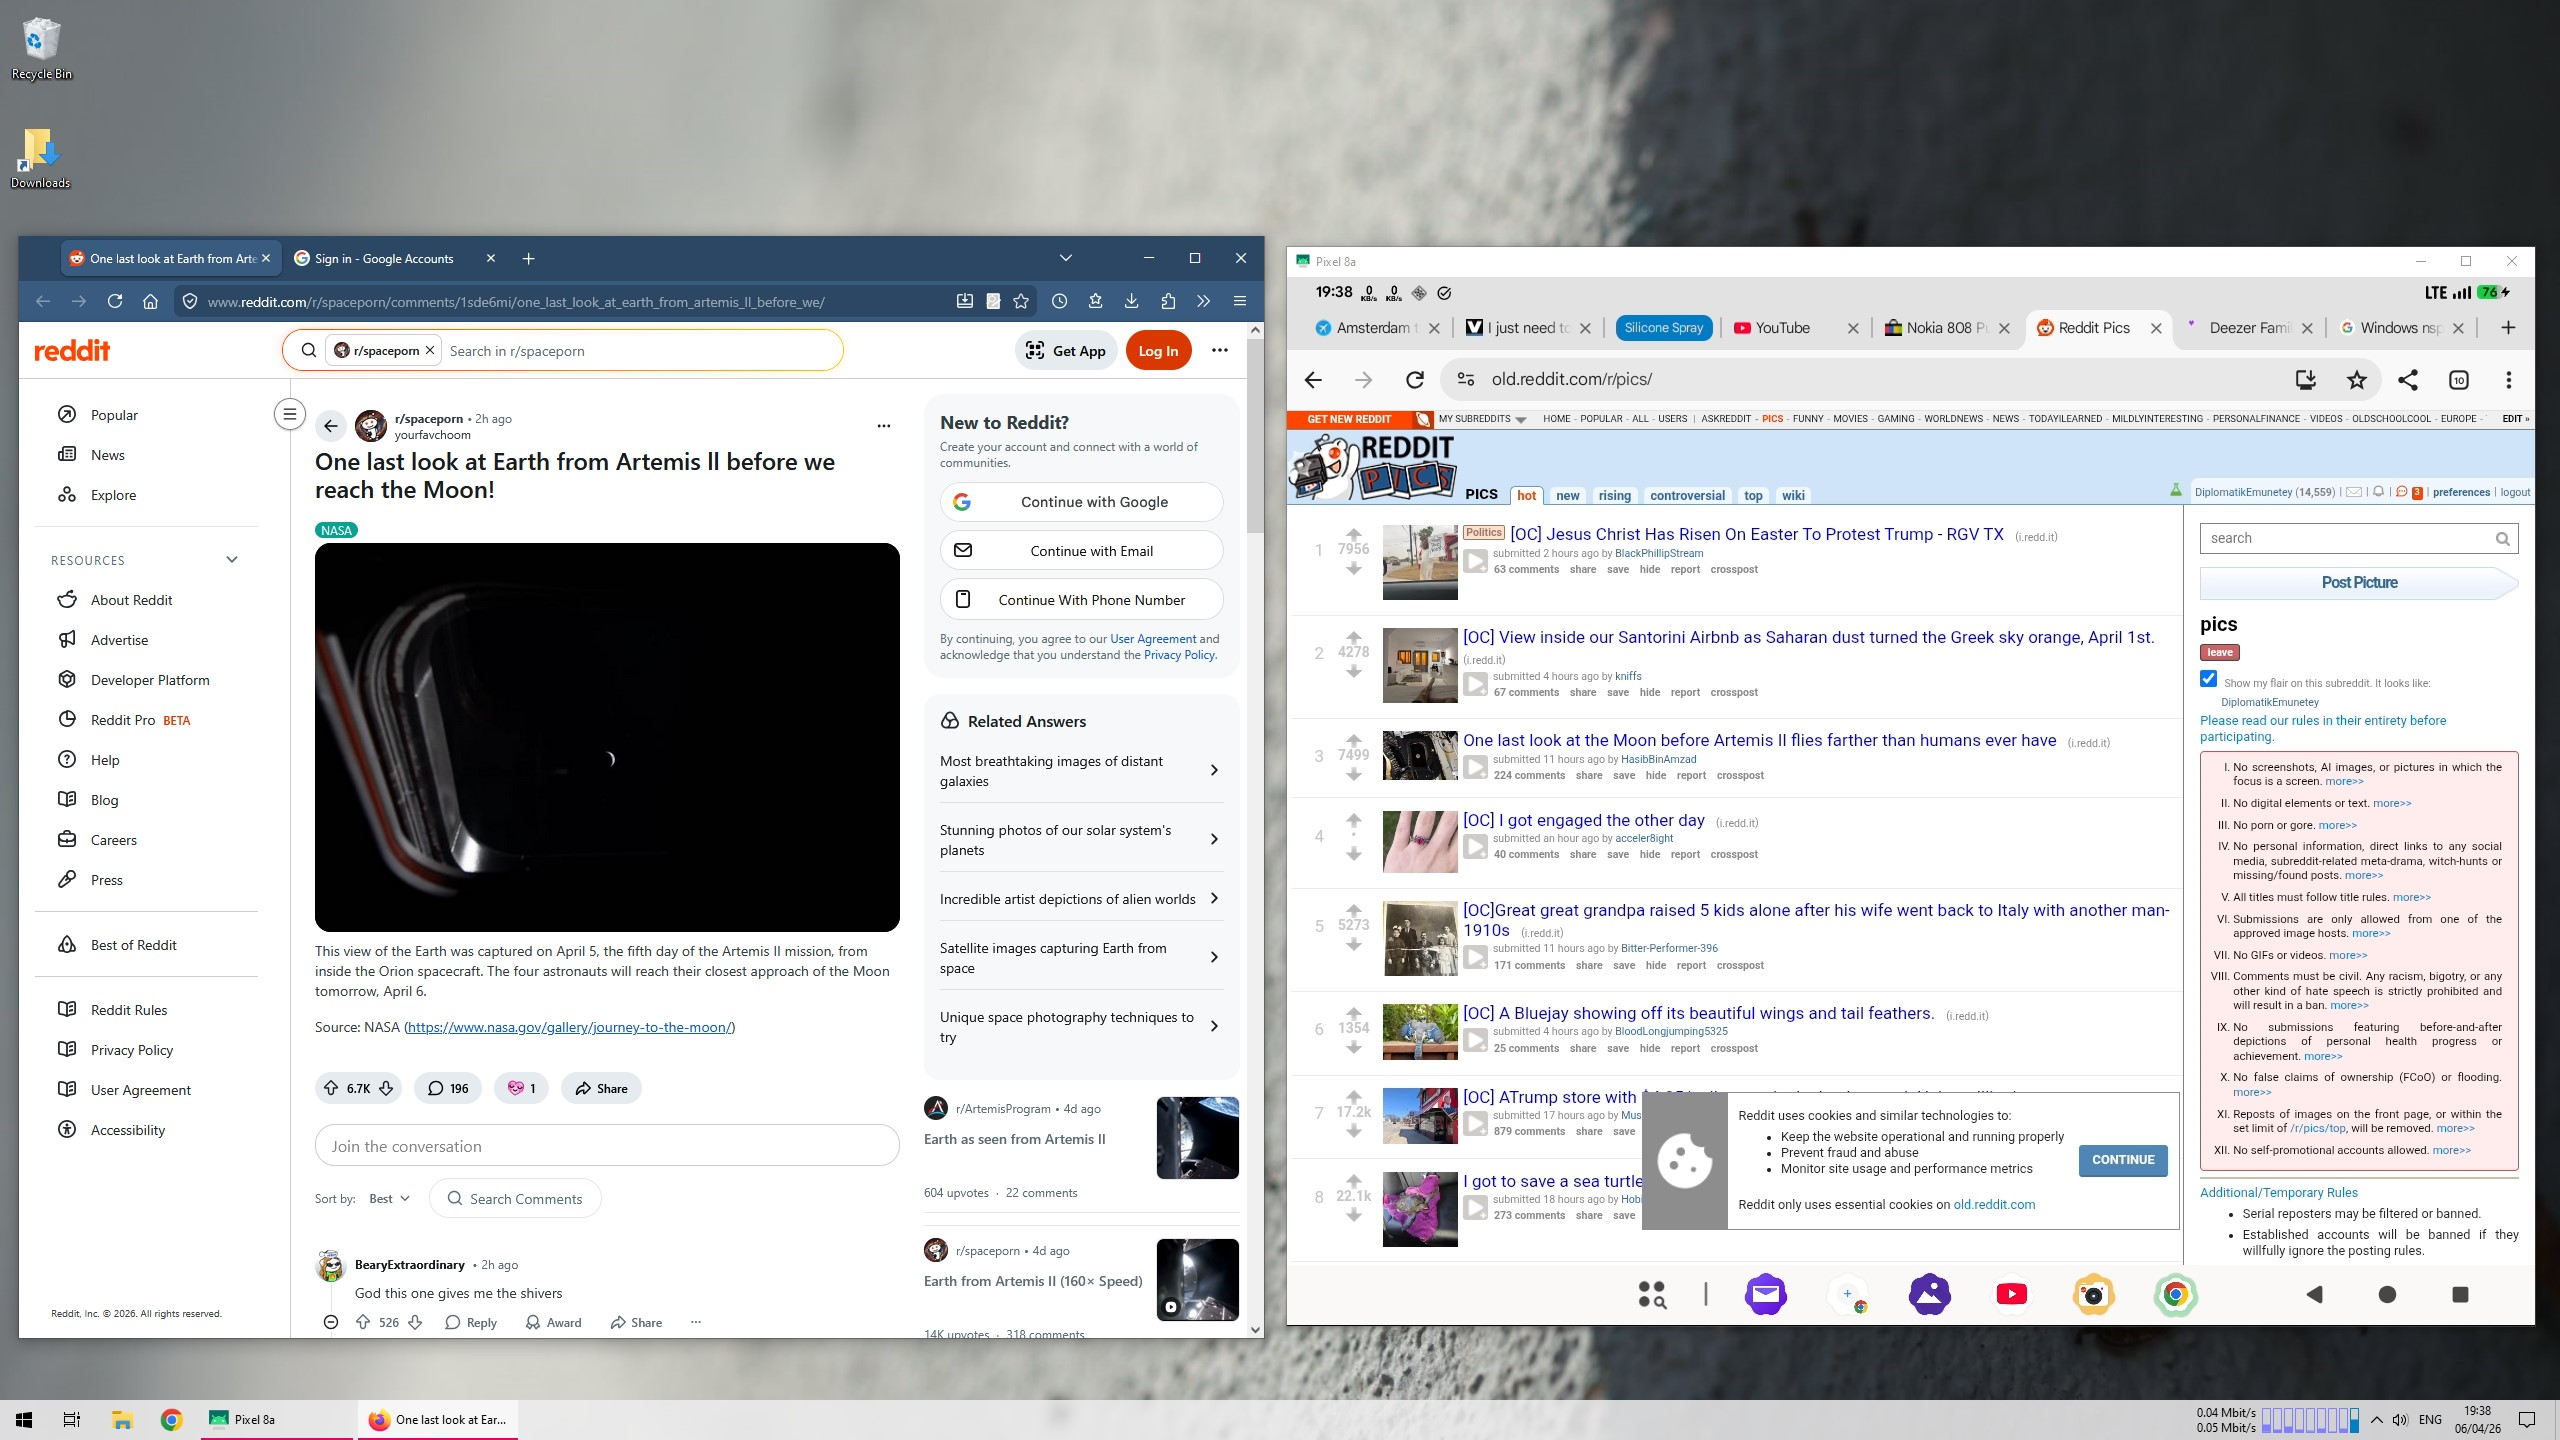Open the tab switcher showing 10 tabs
2560x1440 pixels.
2459,380
